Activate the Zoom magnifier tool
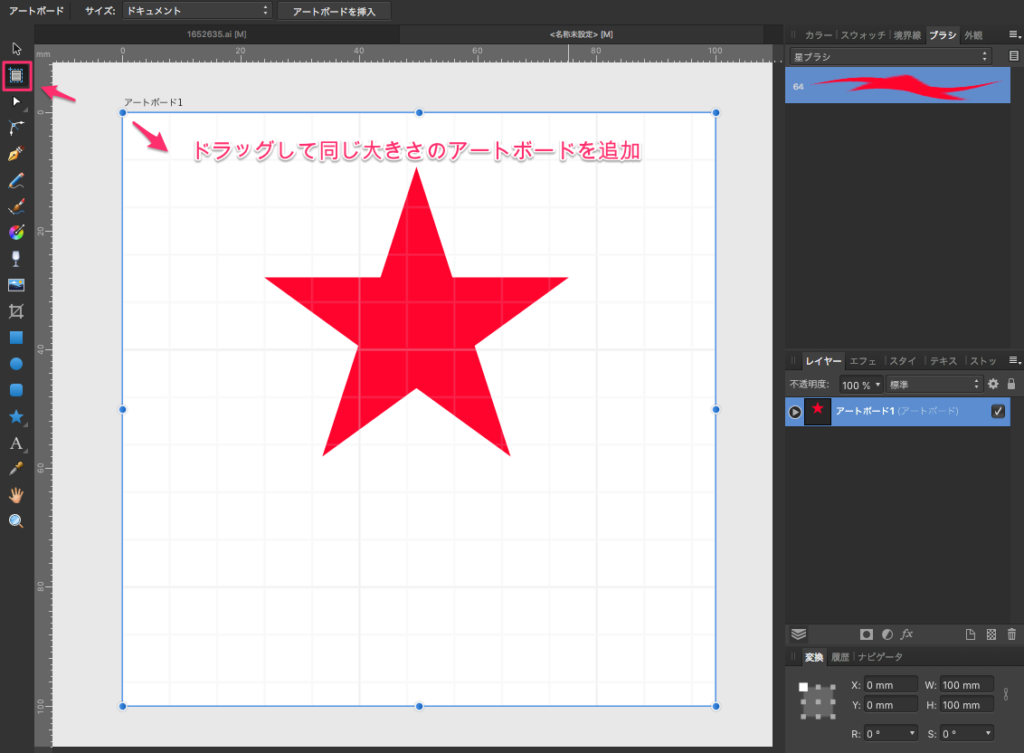 coord(16,521)
